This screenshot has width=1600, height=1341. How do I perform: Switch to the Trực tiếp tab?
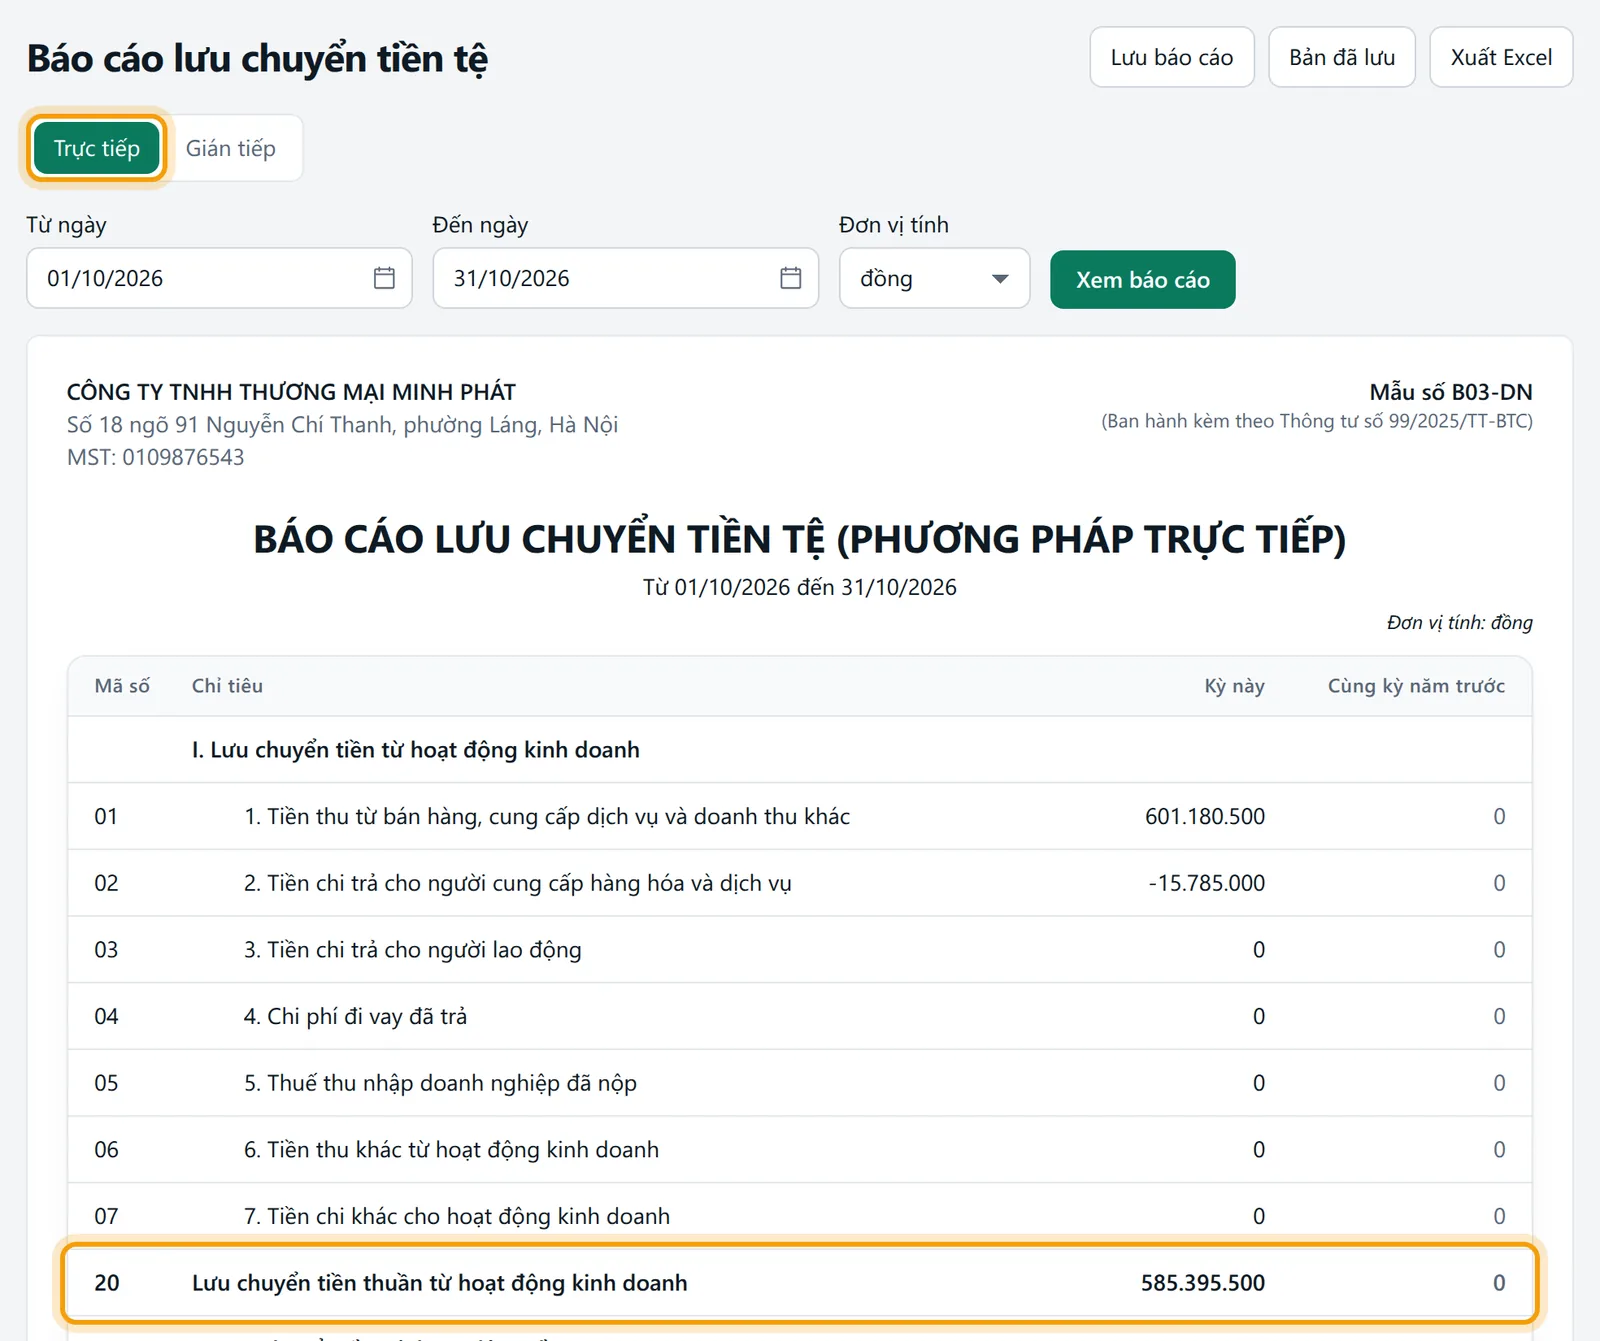tap(97, 148)
